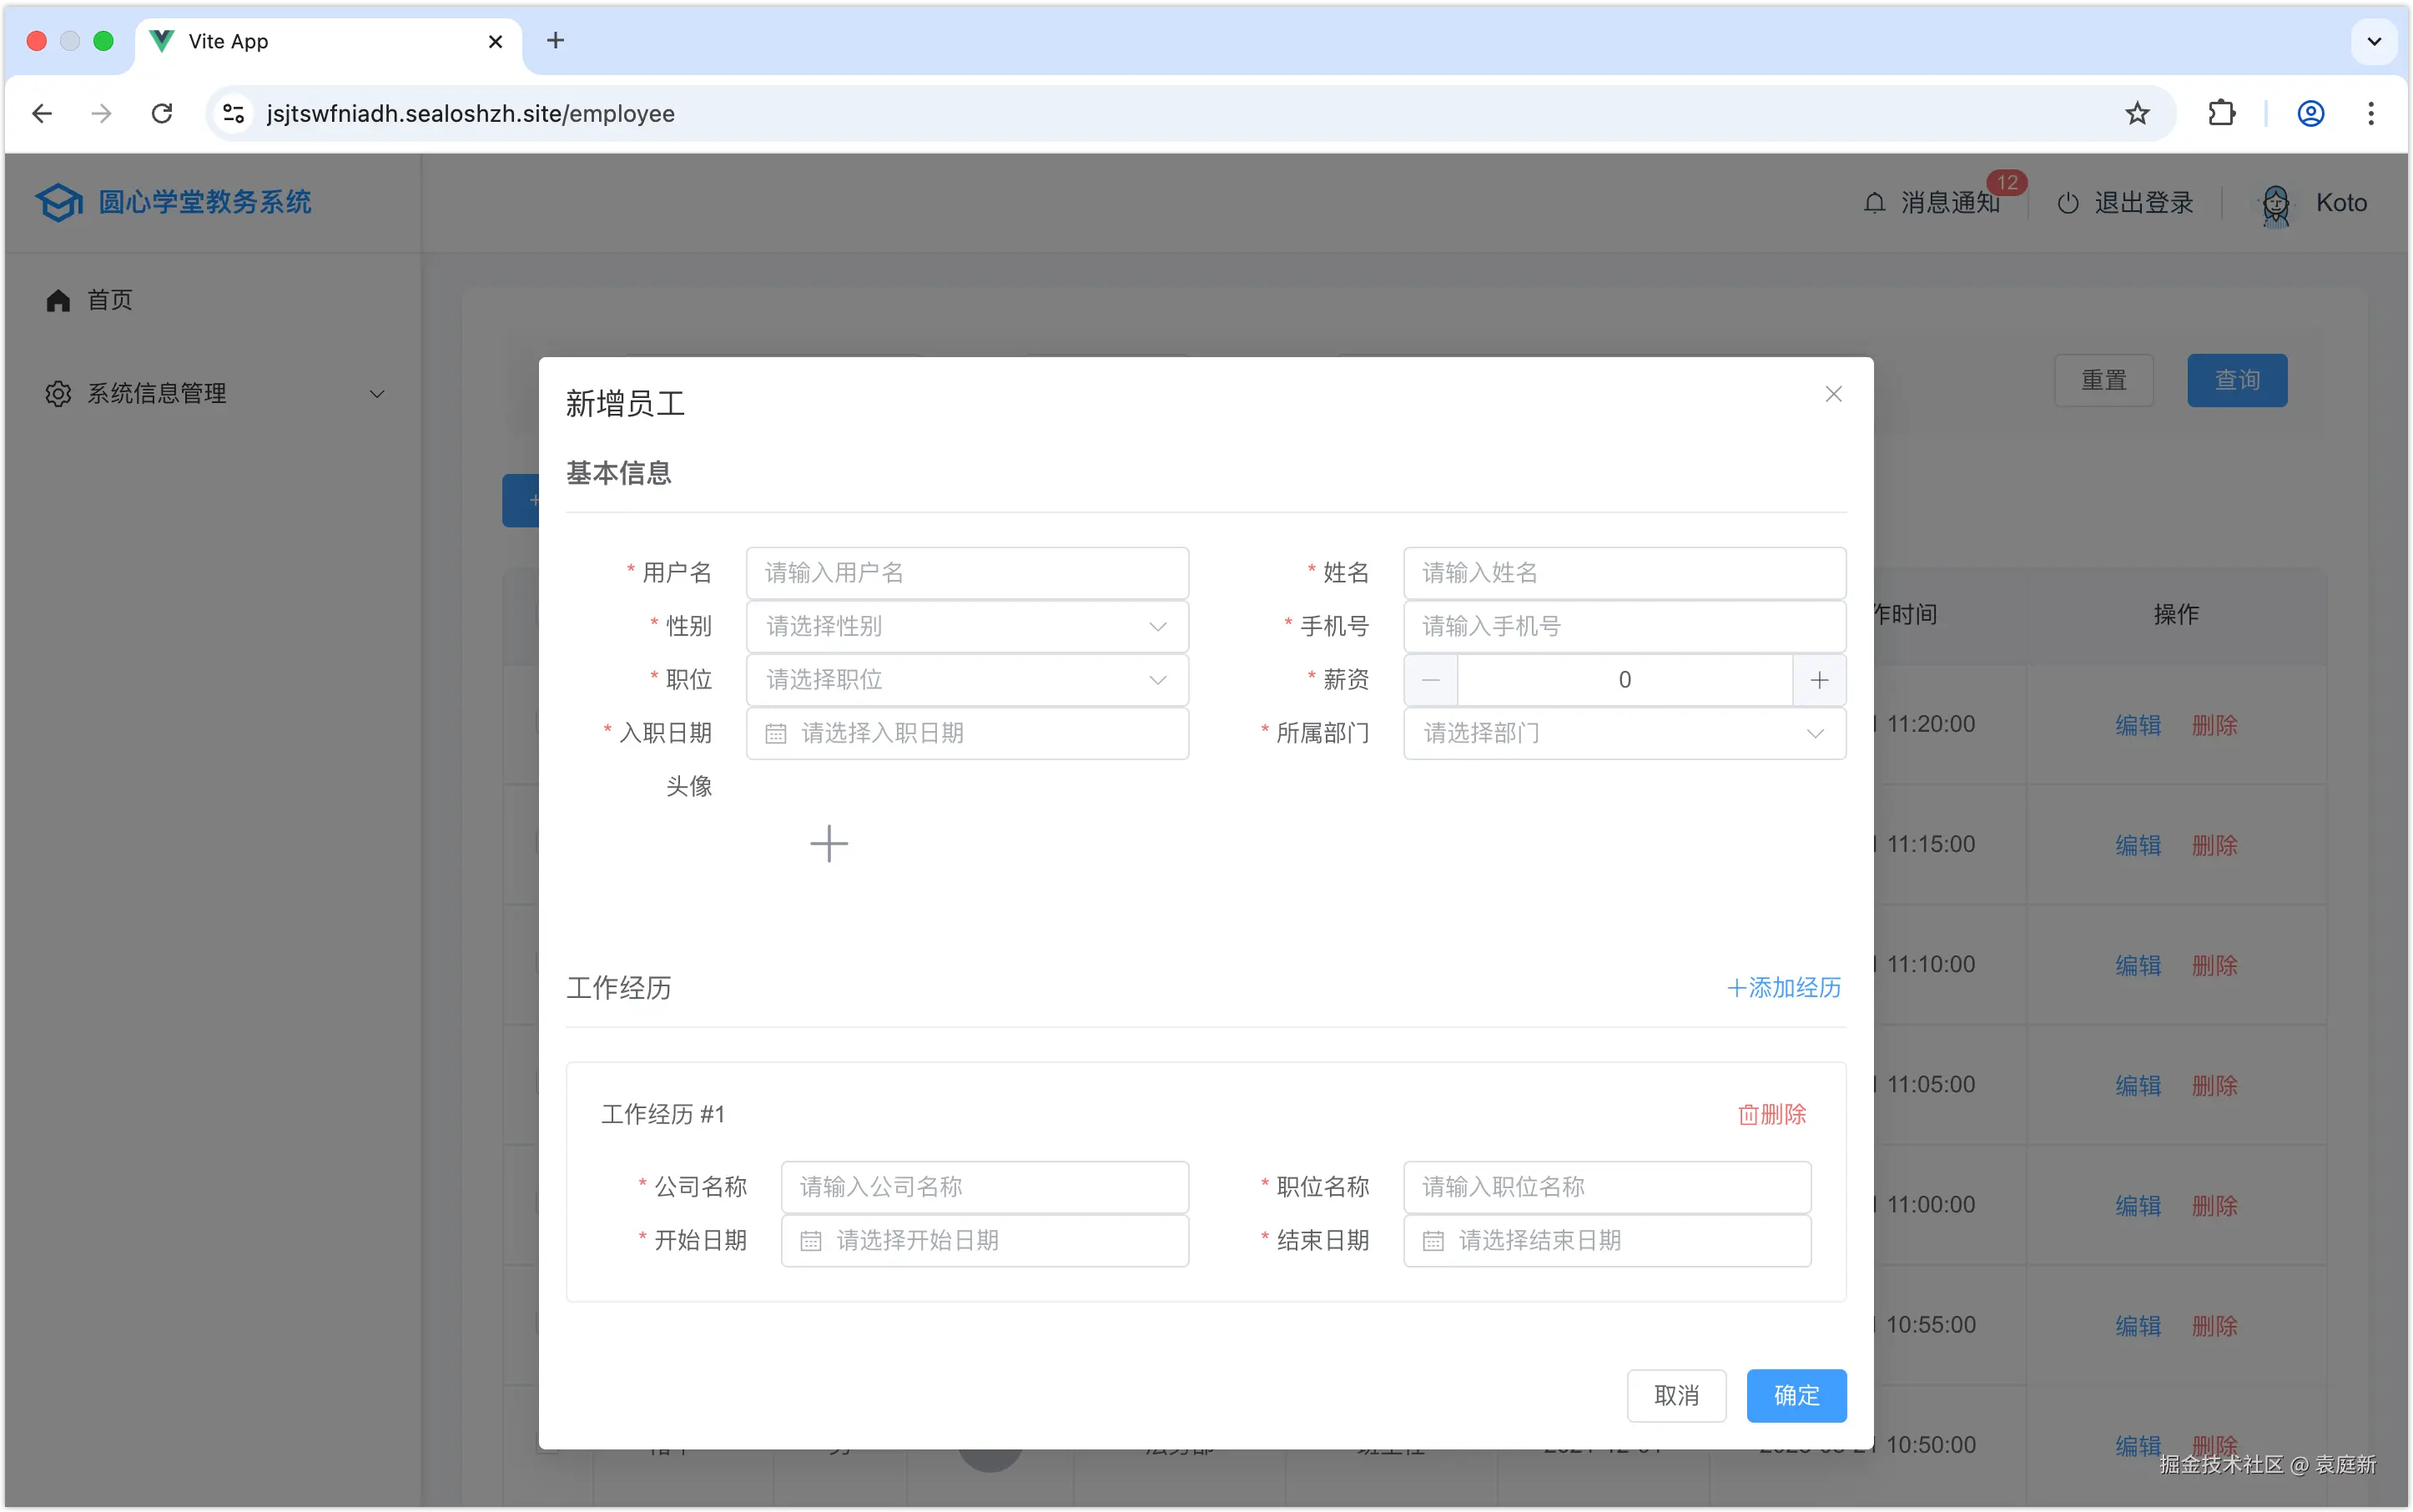The image size is (2413, 1512).
Task: Open the 请选择部门 dropdown
Action: 1624,733
